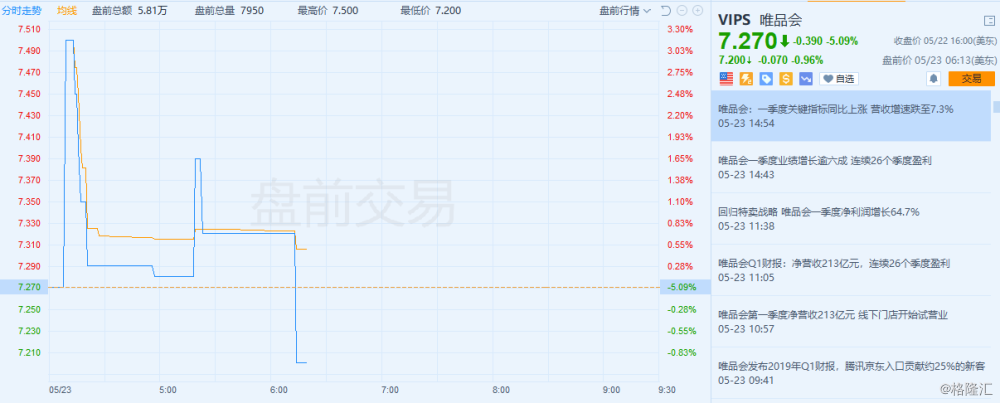Image resolution: width=1000 pixels, height=403 pixels.
Task: Click the orange dollar sign icon
Action: [x=786, y=78]
